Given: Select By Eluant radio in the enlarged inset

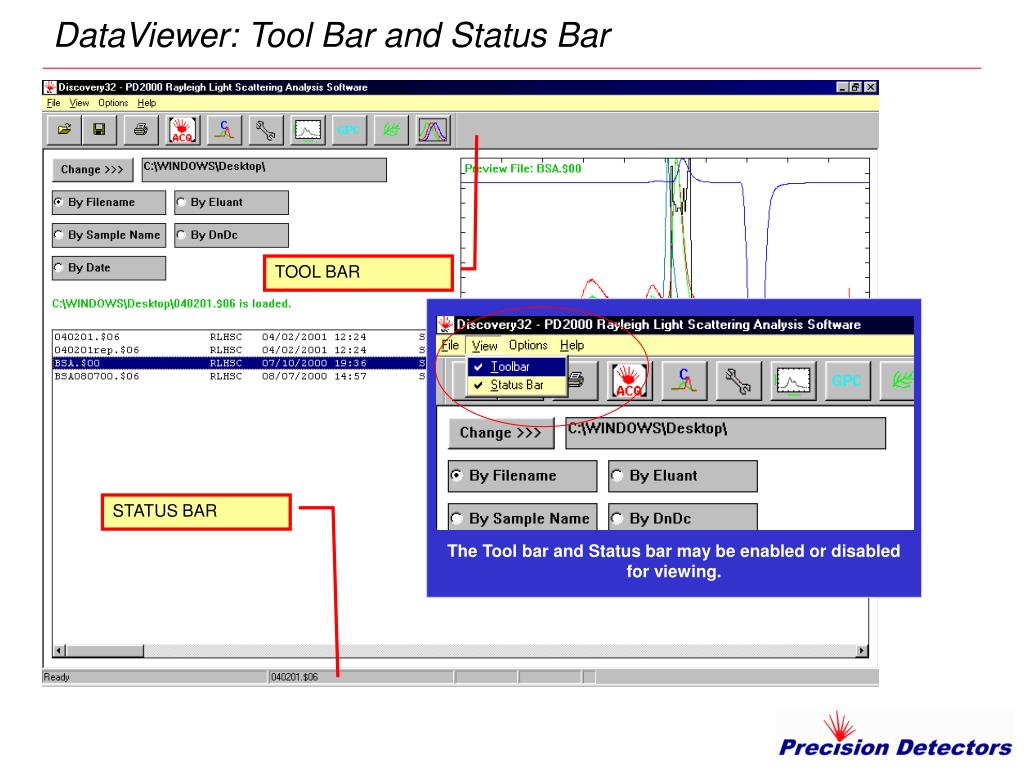Looking at the screenshot, I should point(682,476).
